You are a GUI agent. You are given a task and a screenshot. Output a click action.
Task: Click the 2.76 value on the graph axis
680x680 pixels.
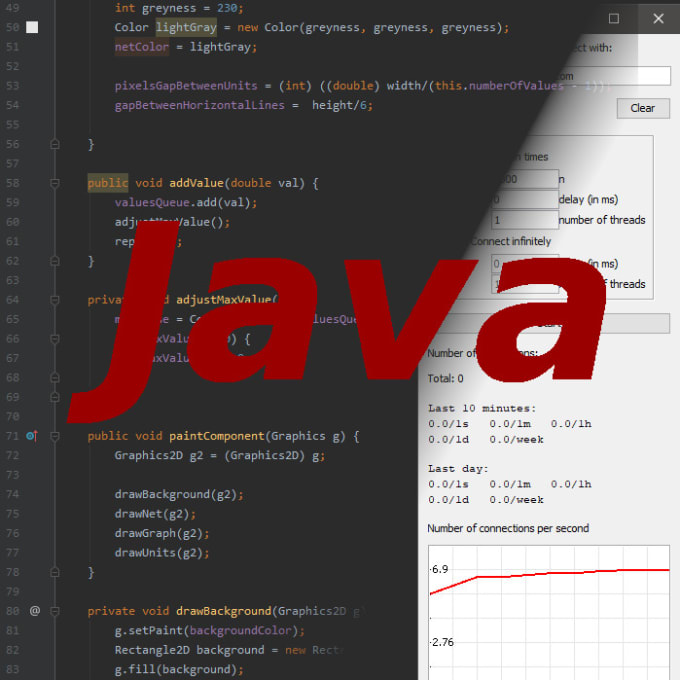pyautogui.click(x=443, y=642)
